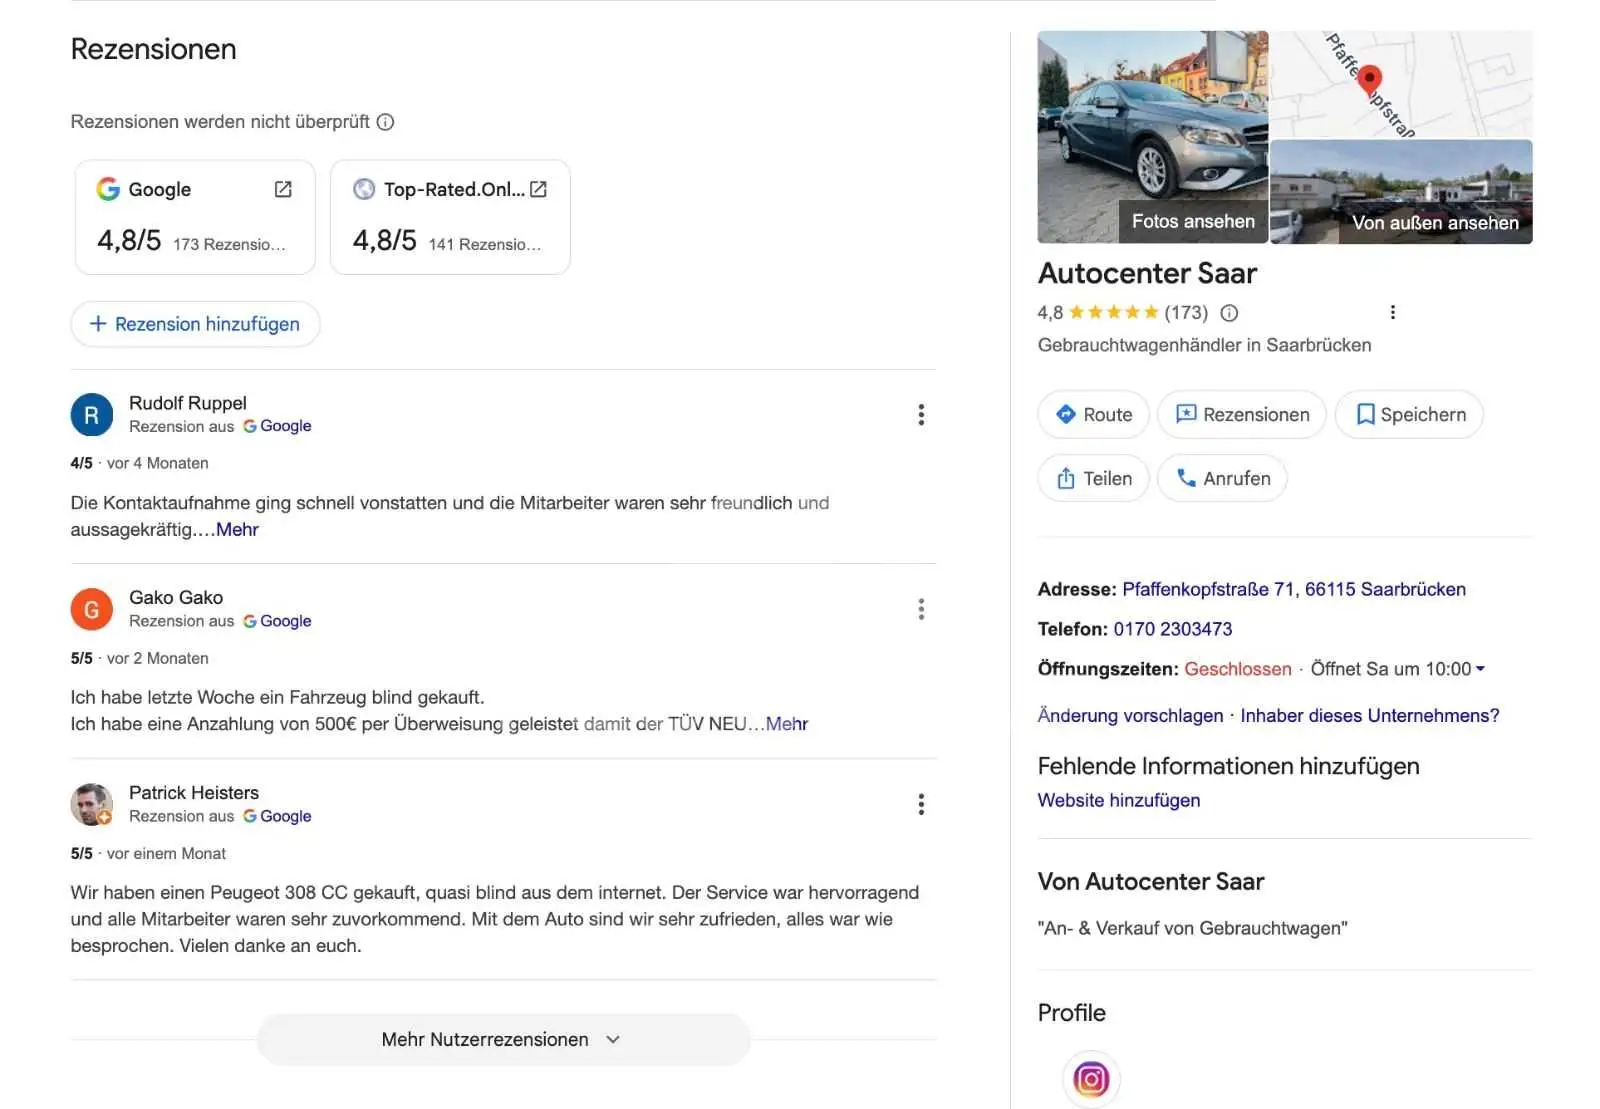The width and height of the screenshot is (1600, 1109).
Task: Open 'Website hinzufügen' link
Action: point(1119,800)
